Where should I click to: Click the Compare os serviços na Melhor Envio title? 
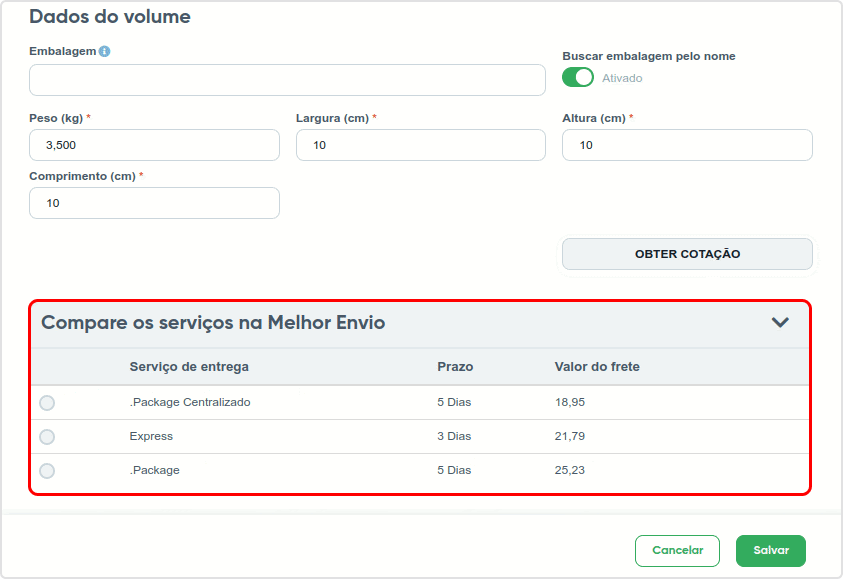tap(213, 323)
